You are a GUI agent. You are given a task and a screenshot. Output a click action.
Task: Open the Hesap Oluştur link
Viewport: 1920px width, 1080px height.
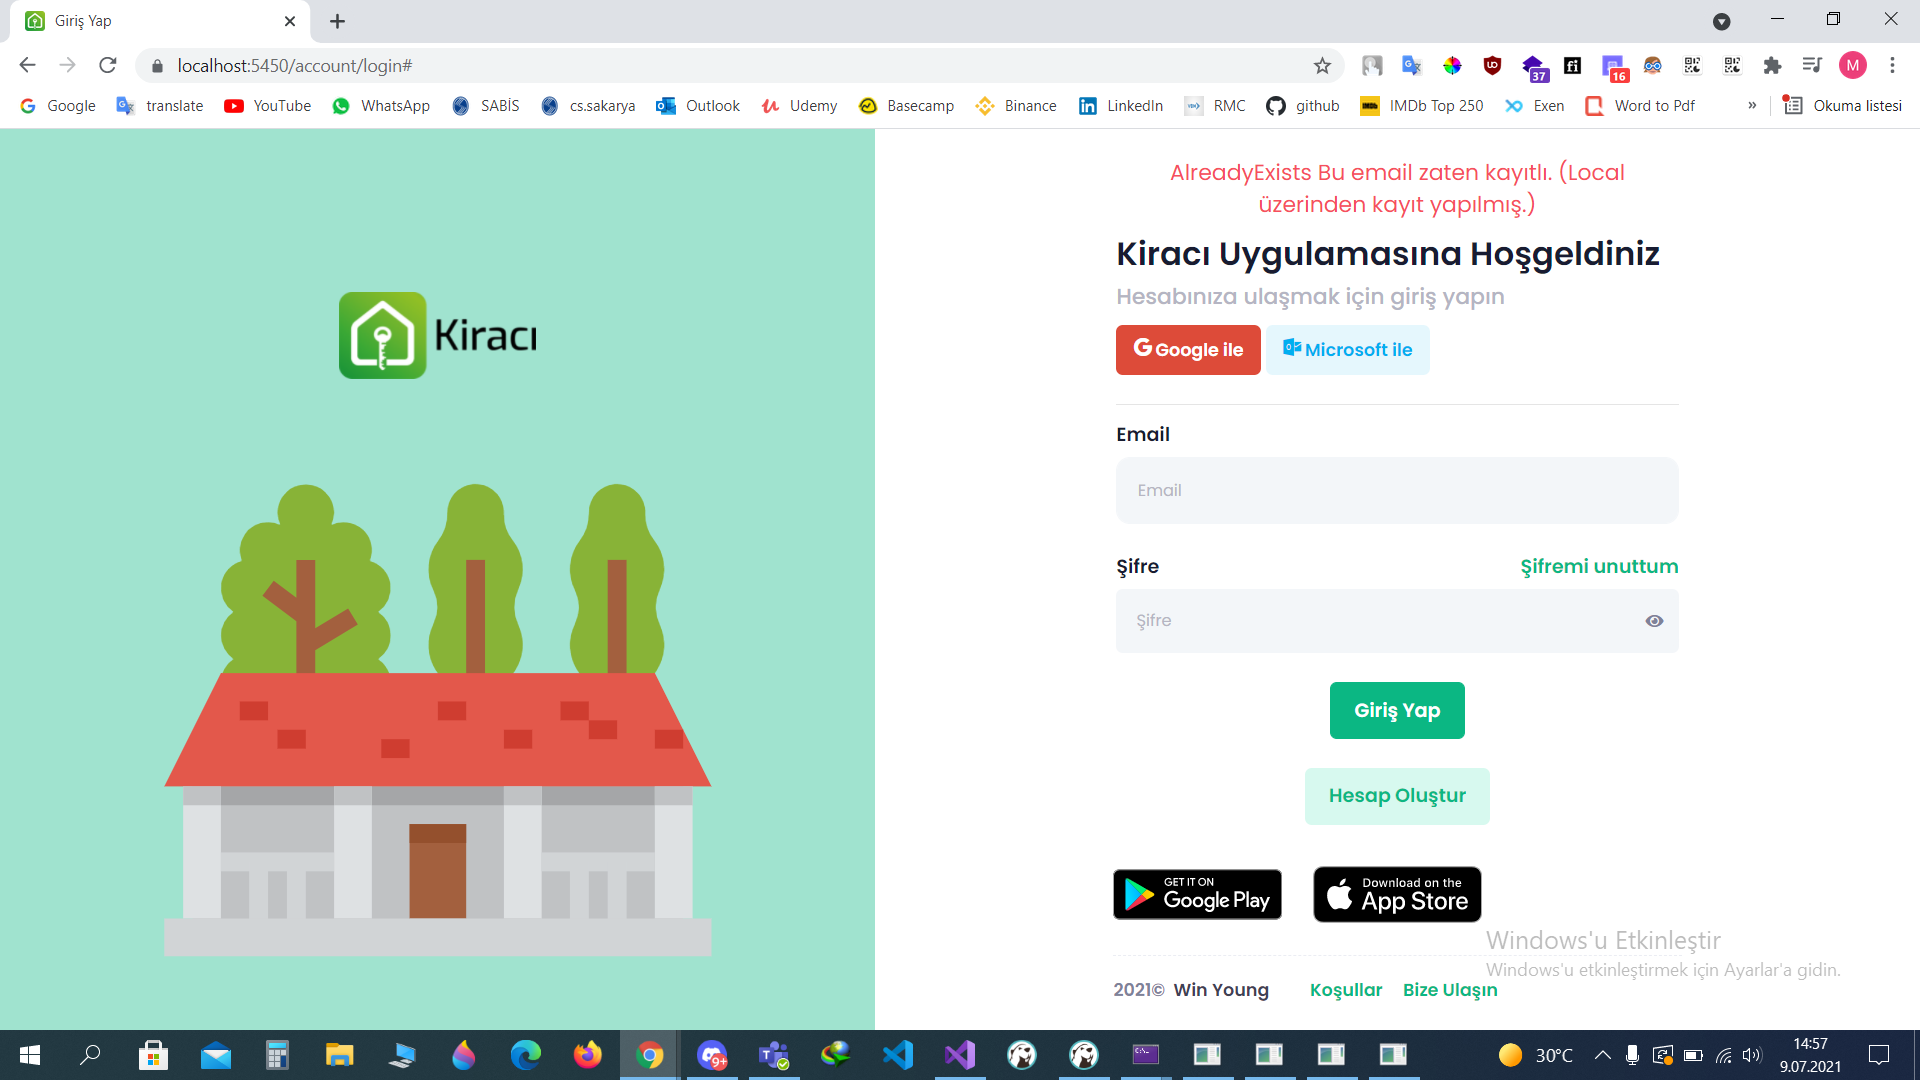1397,796
